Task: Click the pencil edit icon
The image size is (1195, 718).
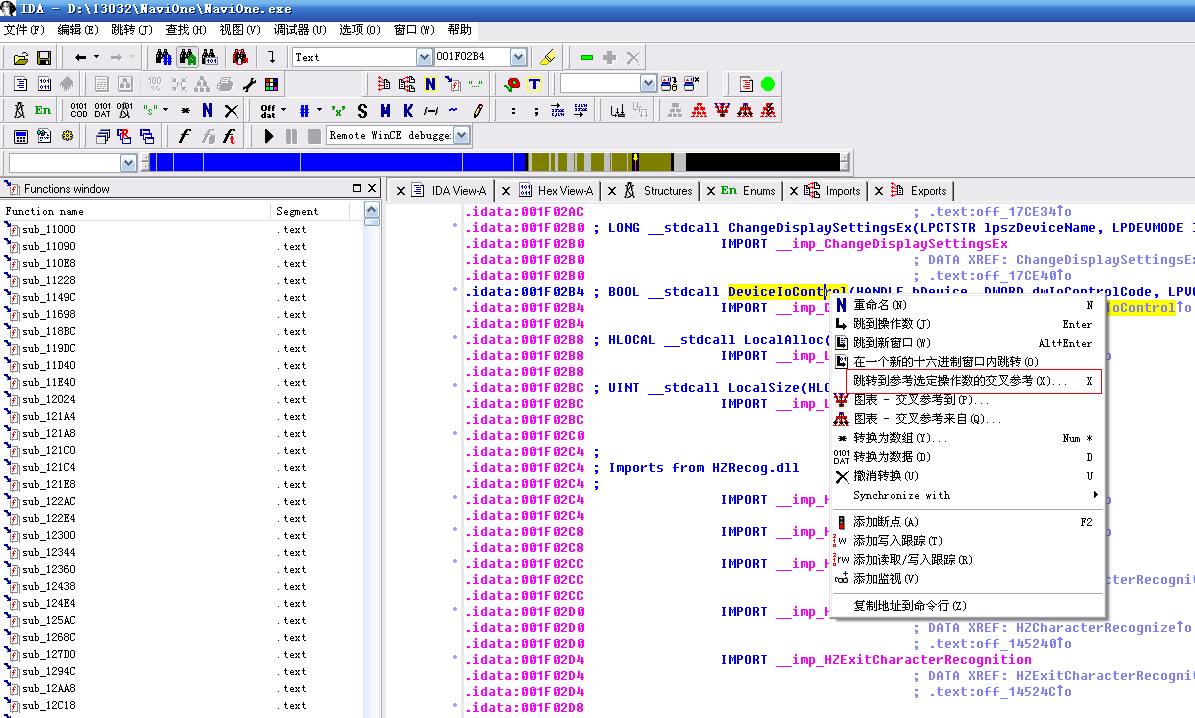Action: coord(478,111)
